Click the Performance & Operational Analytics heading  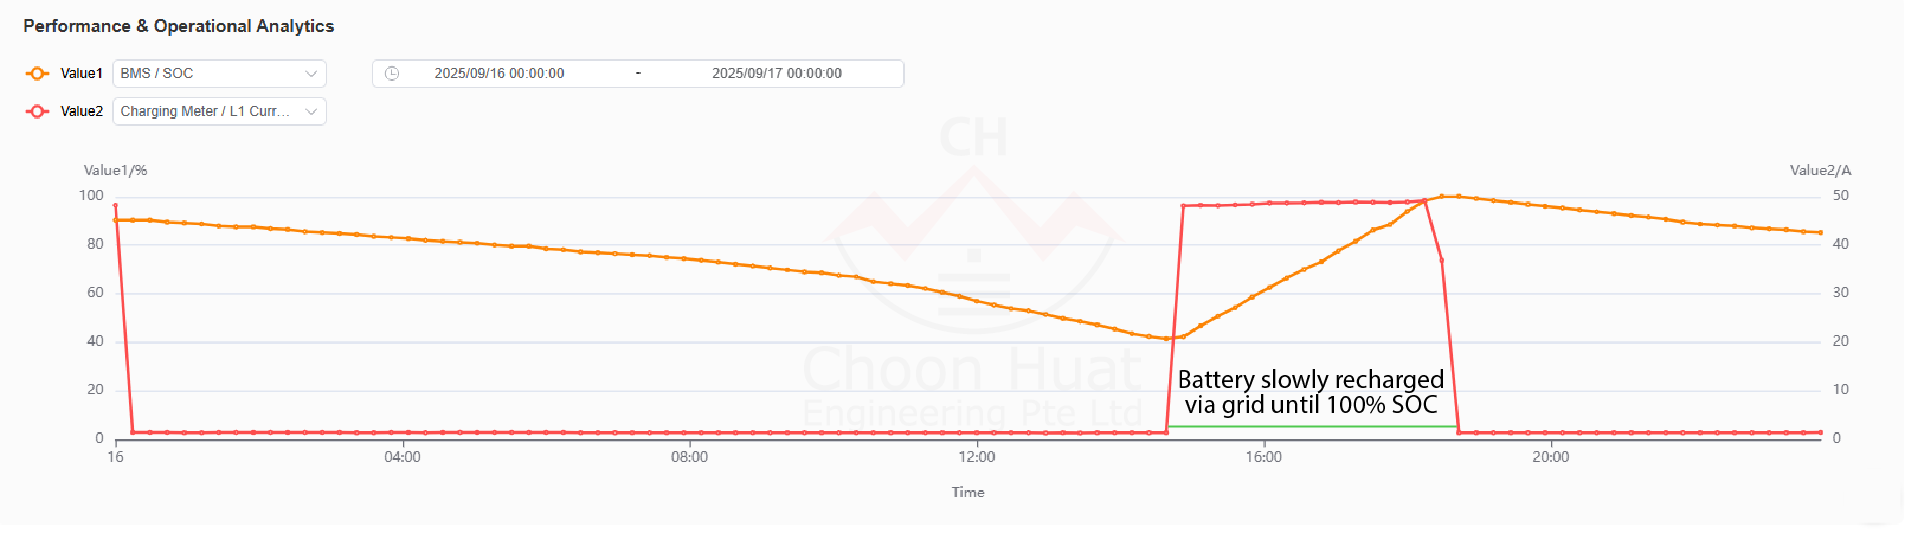pos(178,26)
